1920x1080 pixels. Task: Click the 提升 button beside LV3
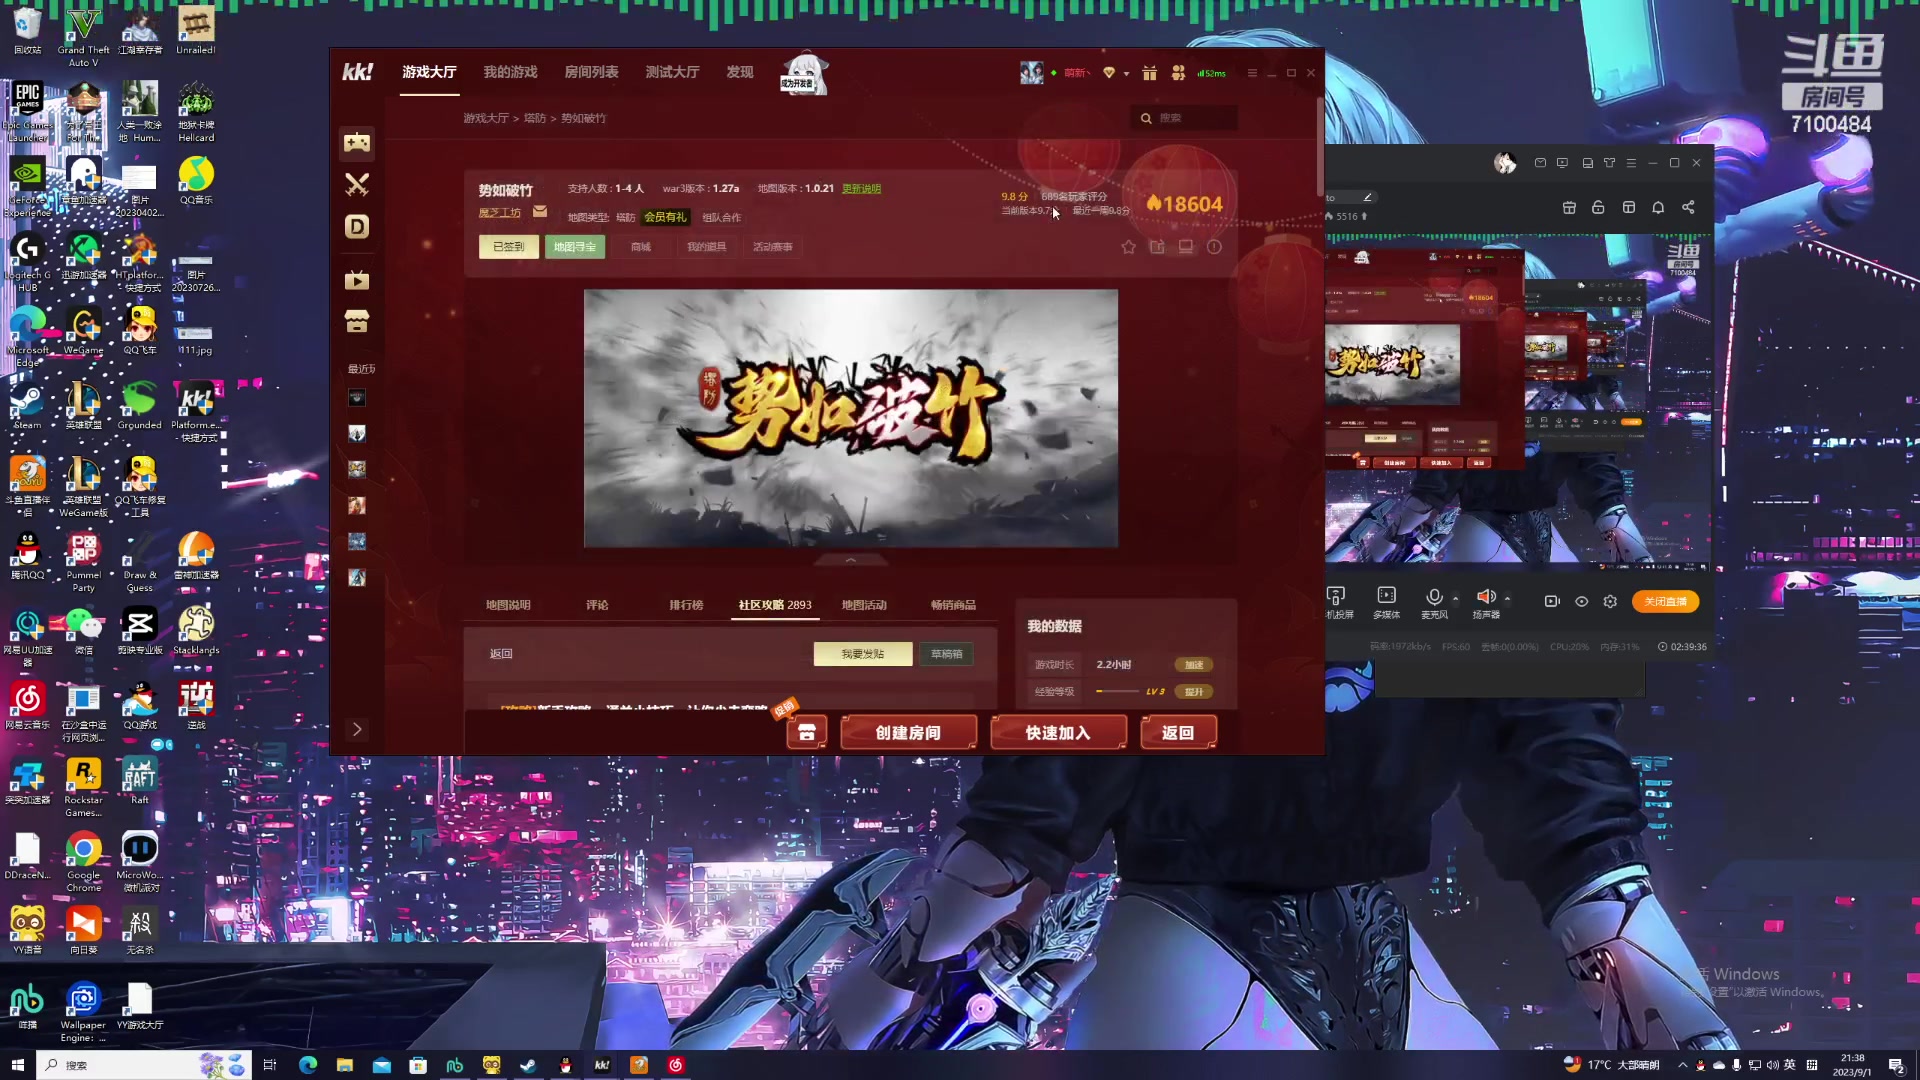tap(1193, 692)
